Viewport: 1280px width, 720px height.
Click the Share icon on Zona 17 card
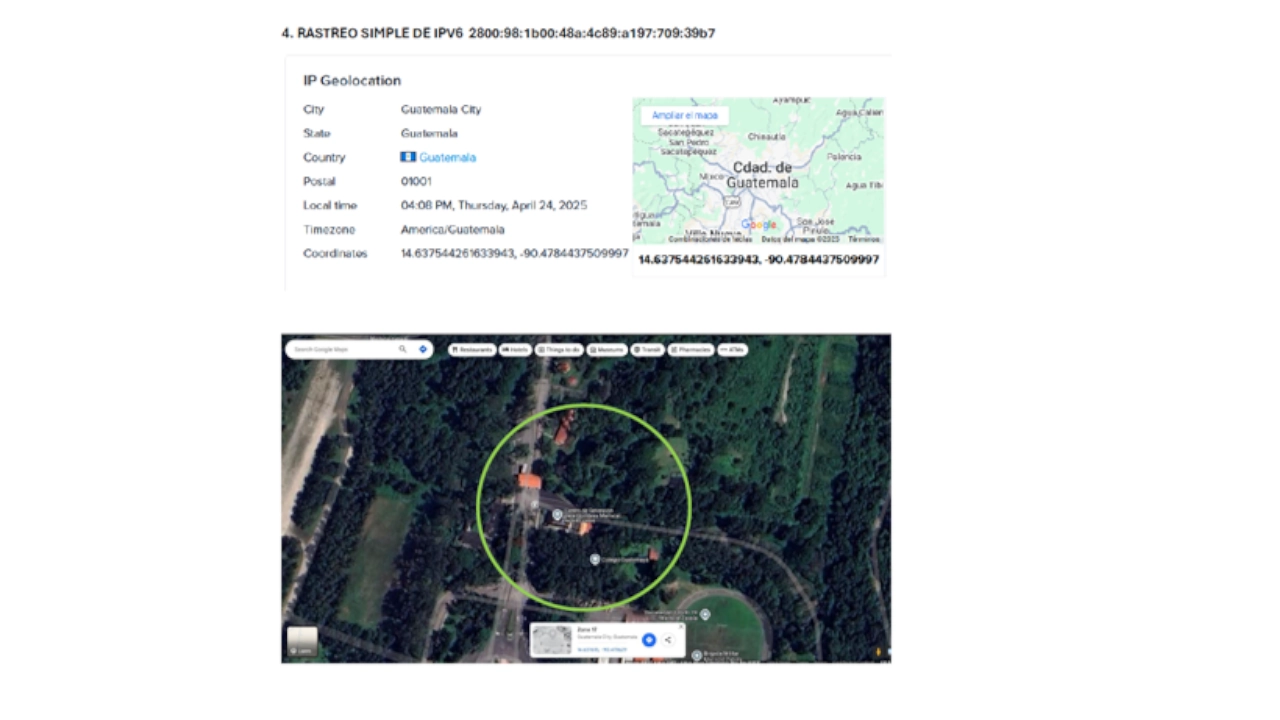(x=668, y=640)
